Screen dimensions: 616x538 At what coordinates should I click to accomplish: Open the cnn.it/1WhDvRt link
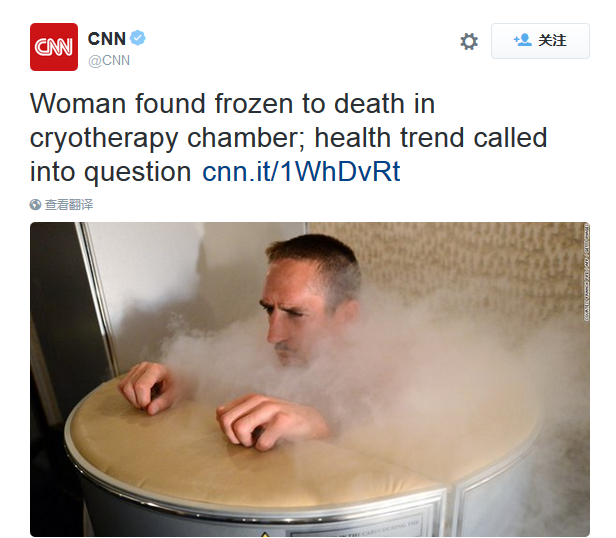tap(301, 172)
